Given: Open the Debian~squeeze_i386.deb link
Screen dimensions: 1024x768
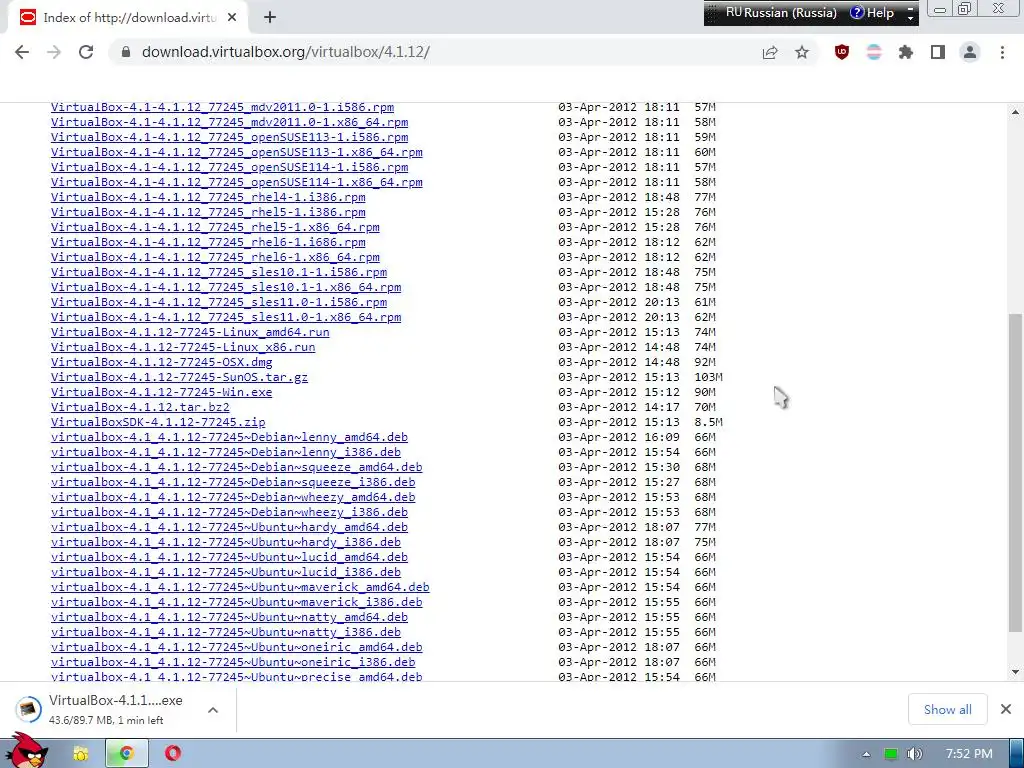Looking at the screenshot, I should click(x=233, y=483).
